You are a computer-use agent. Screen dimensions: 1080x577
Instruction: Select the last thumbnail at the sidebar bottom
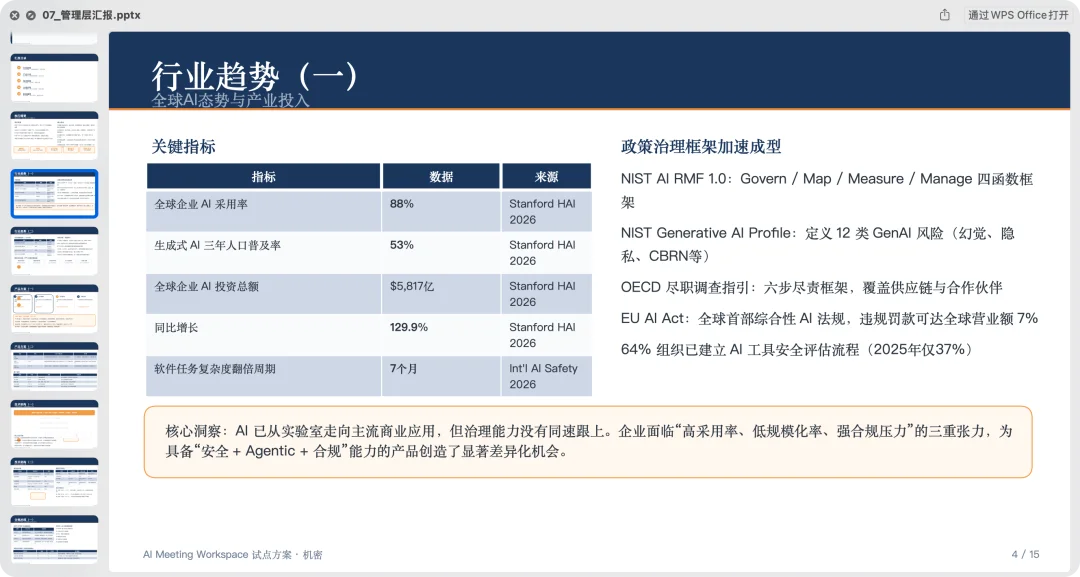pyautogui.click(x=54, y=540)
